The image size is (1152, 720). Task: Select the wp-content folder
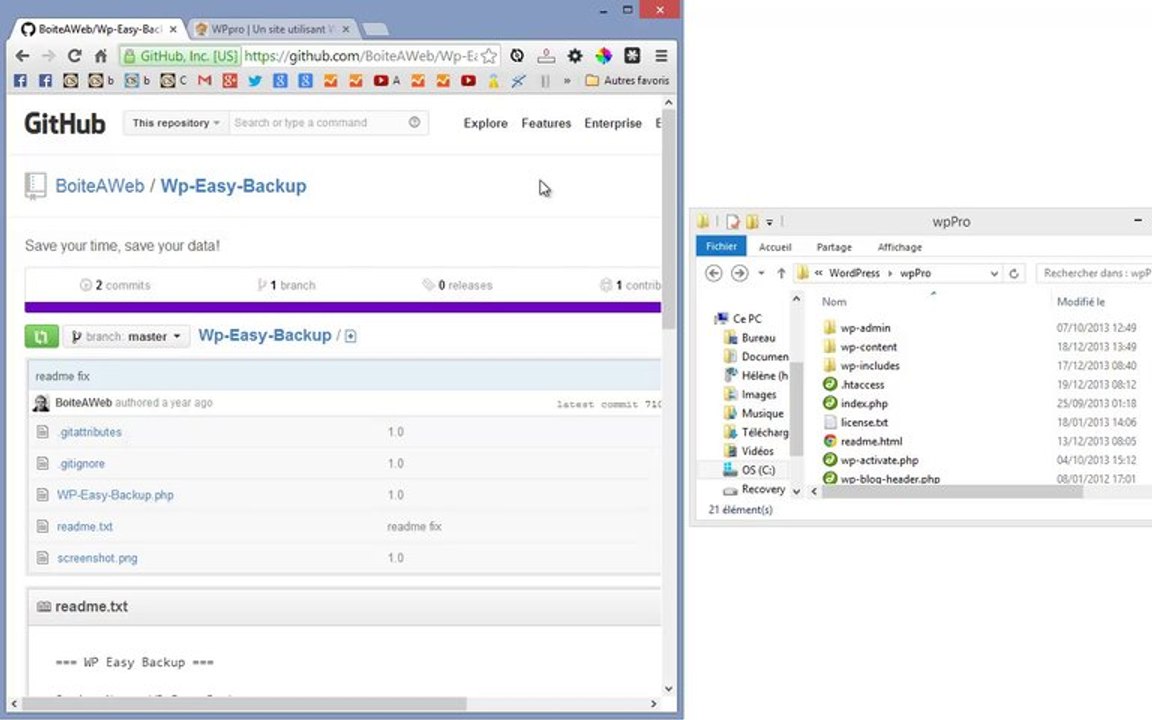(x=868, y=347)
